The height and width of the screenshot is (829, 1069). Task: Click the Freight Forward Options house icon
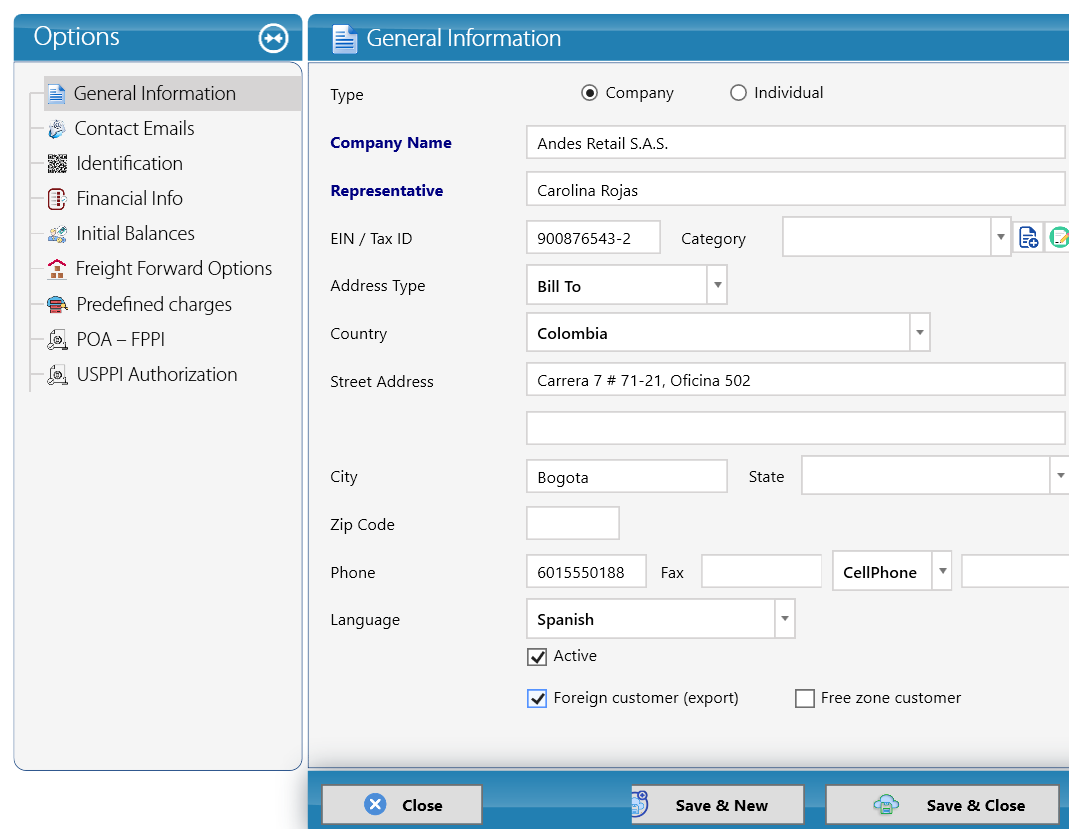click(57, 269)
